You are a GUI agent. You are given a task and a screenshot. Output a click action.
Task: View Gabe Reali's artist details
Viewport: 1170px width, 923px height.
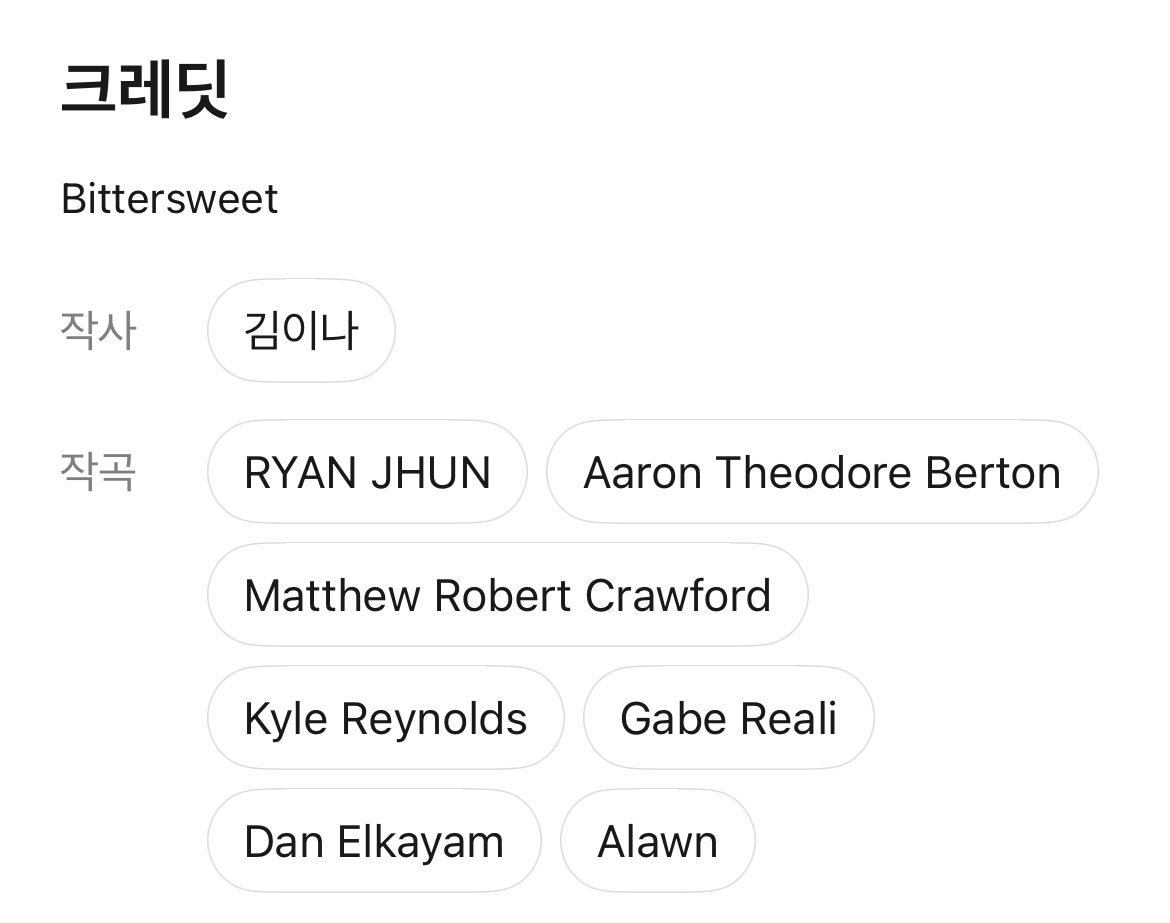(x=728, y=718)
